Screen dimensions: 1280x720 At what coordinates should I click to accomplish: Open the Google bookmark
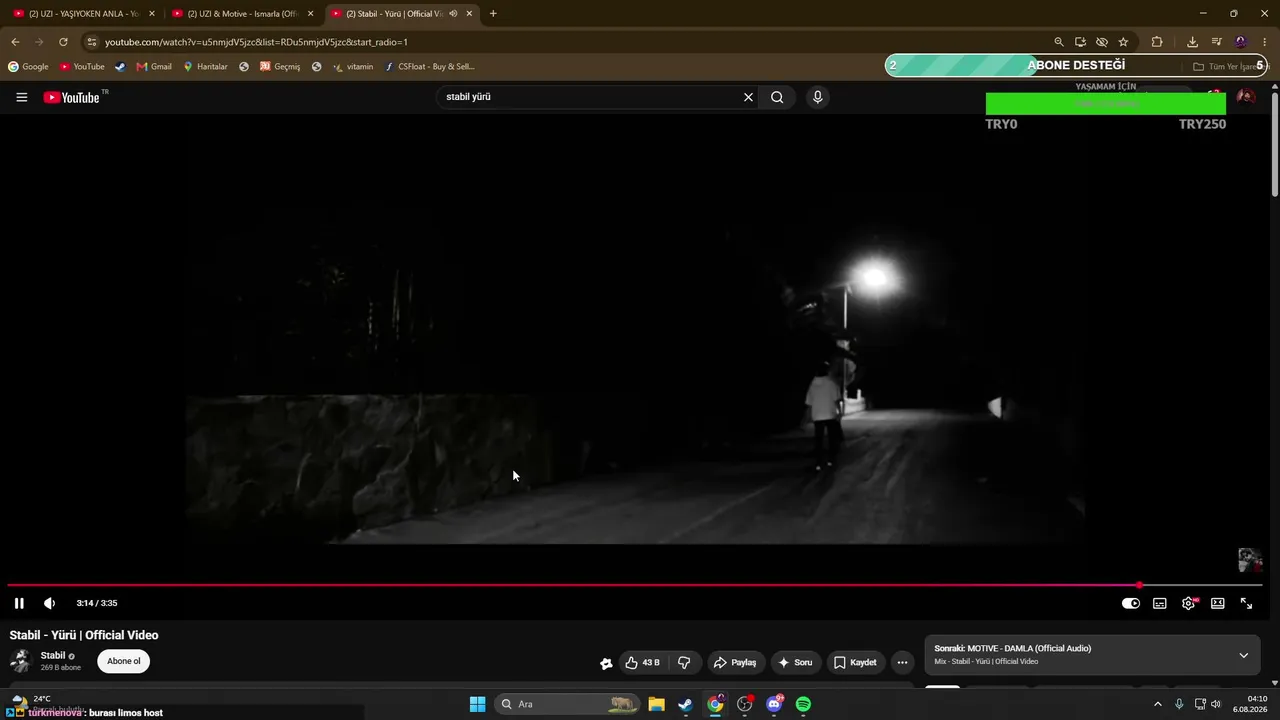pyautogui.click(x=28, y=67)
